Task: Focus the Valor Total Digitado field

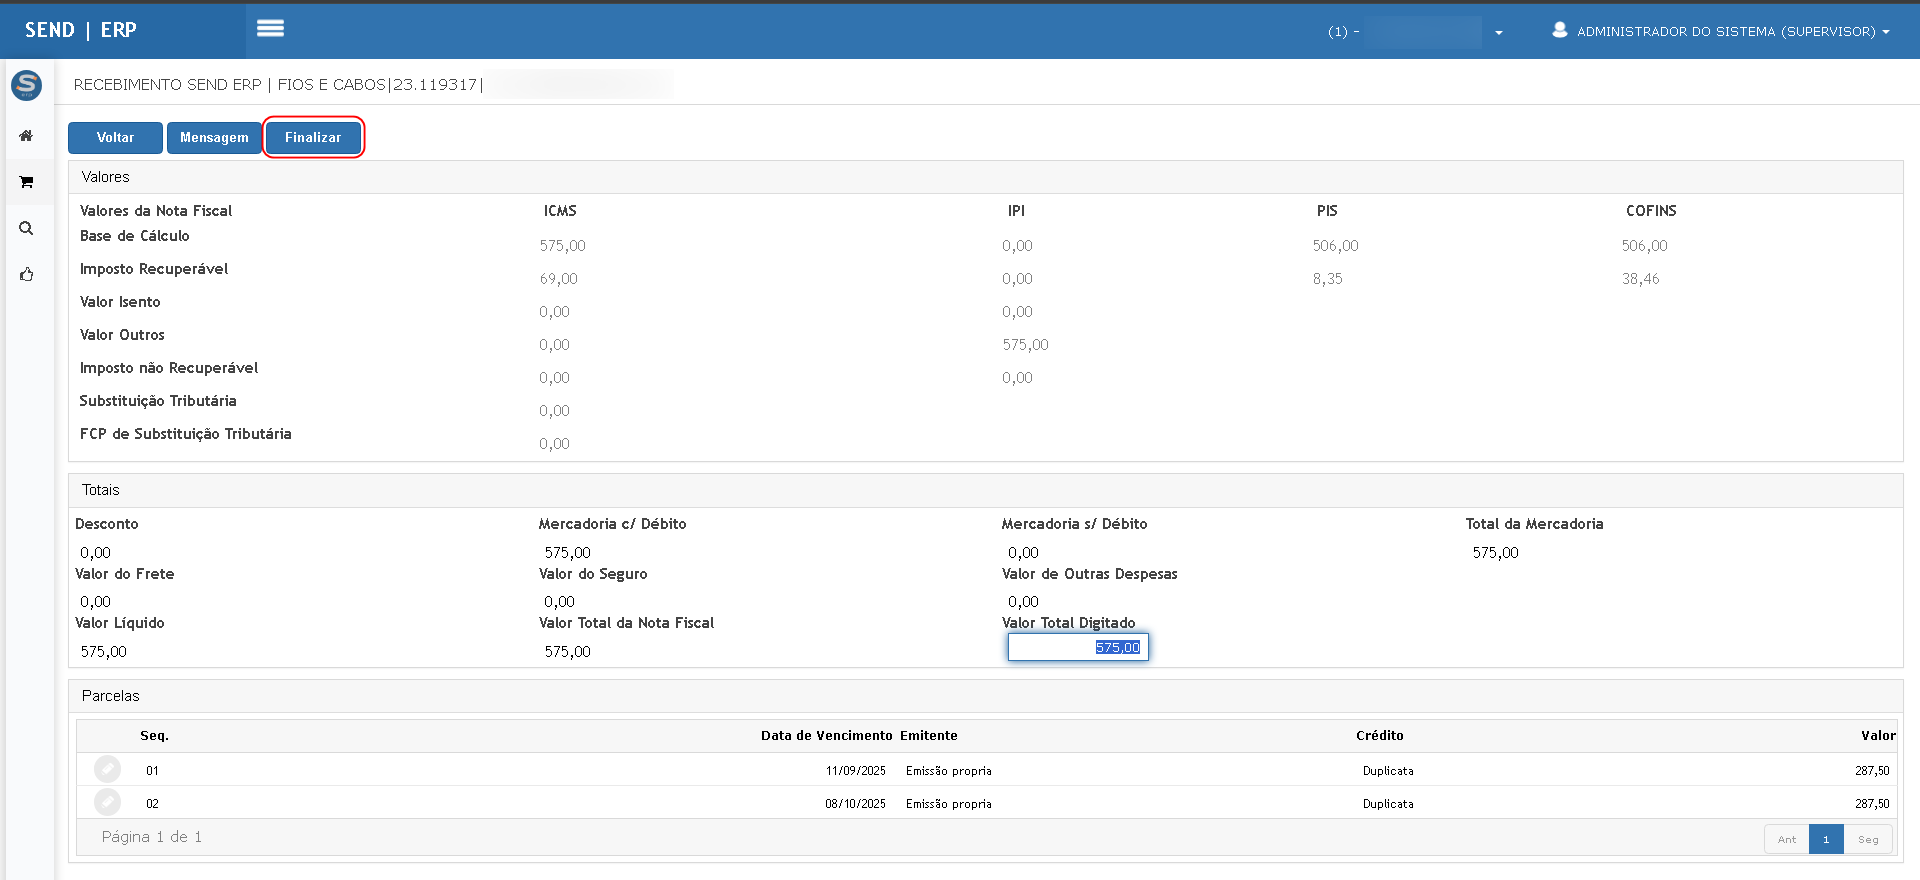Action: pos(1078,647)
